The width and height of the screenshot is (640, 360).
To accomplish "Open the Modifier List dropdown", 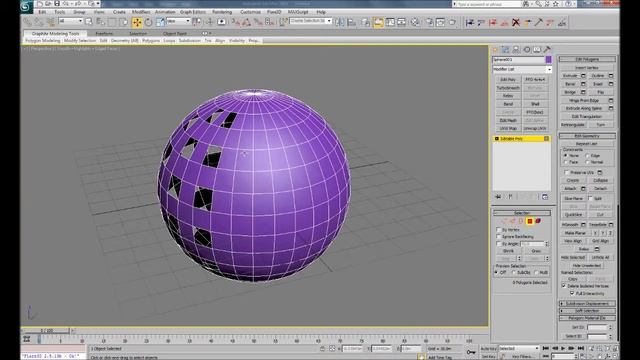I will coord(522,69).
